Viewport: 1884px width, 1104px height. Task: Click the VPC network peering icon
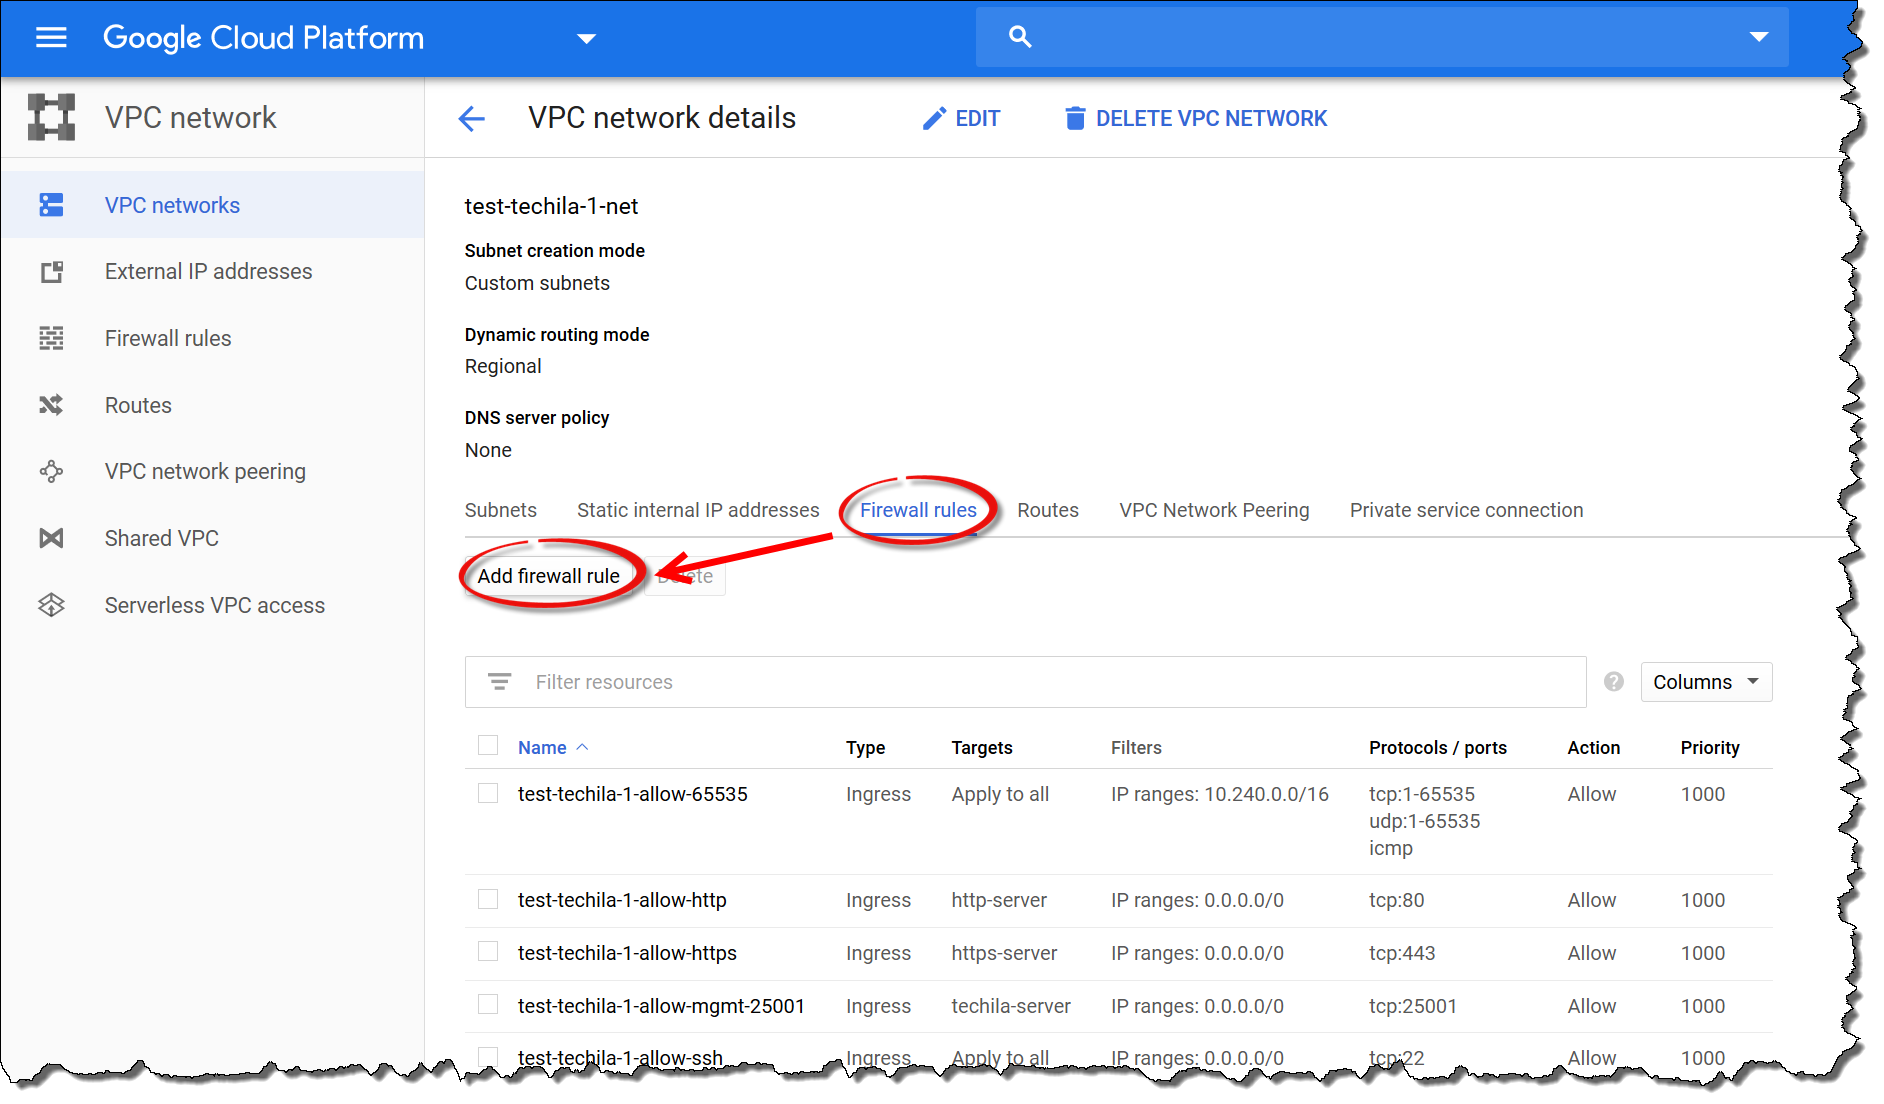tap(51, 472)
